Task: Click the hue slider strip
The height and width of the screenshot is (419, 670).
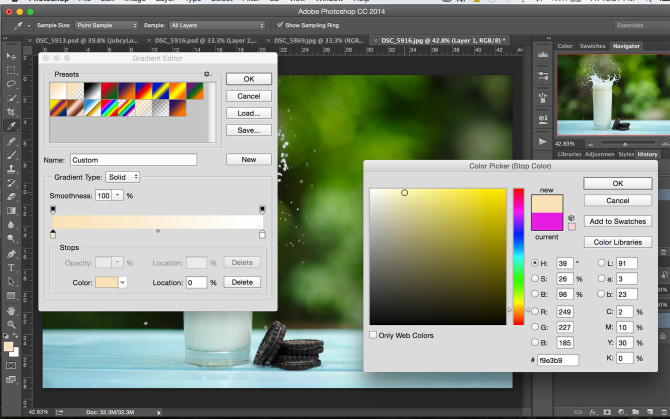Action: [519, 256]
